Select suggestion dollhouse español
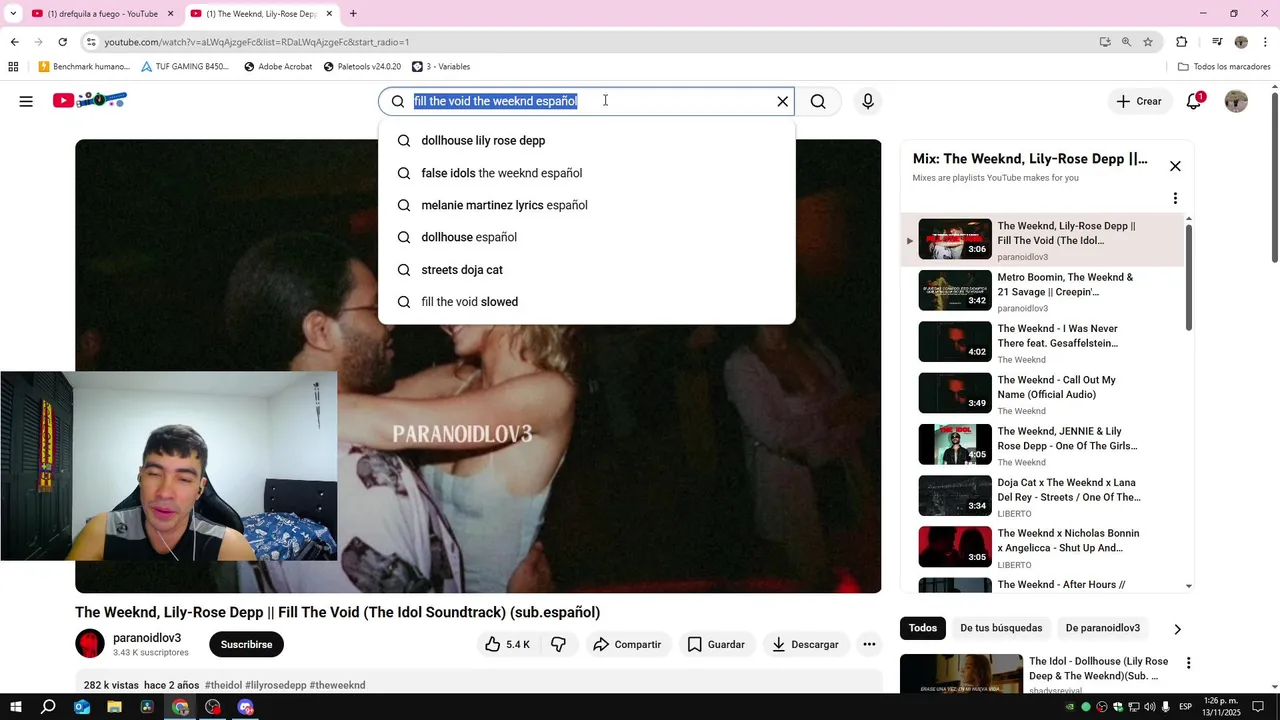The width and height of the screenshot is (1280, 720). click(587, 237)
